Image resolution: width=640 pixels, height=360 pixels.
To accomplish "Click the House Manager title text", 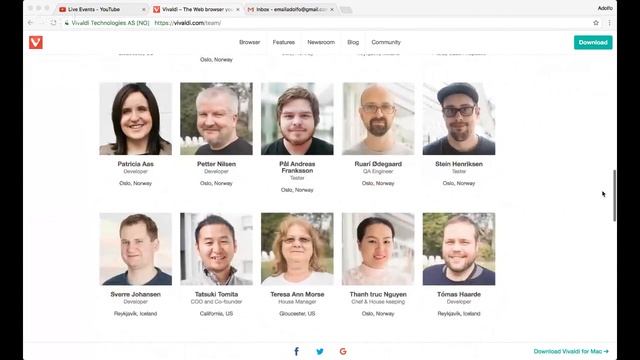I will coord(297,302).
